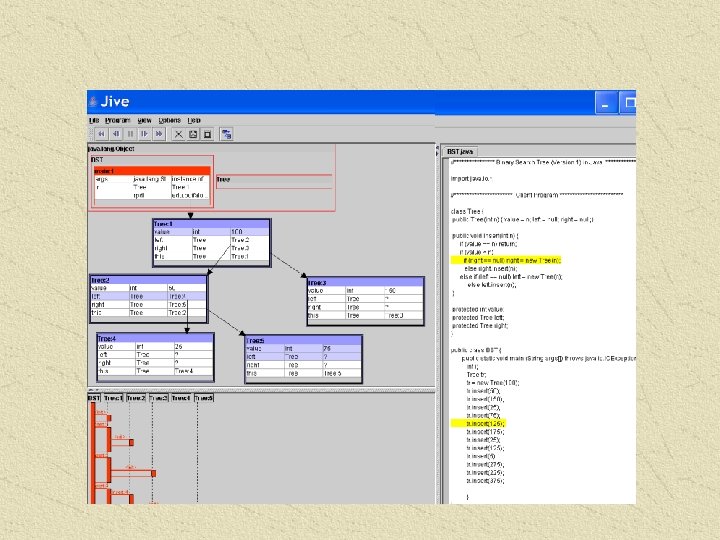This screenshot has width=720, height=540.
Task: Click the Tree:3 object box title
Action: pos(365,282)
